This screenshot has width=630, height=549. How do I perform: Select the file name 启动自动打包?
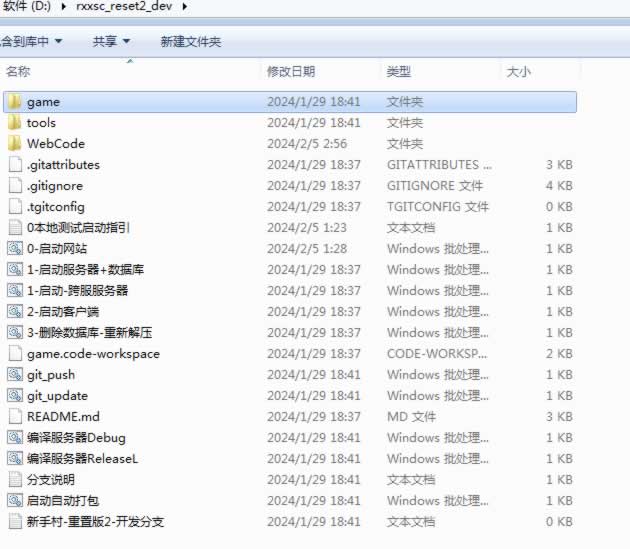tap(63, 500)
